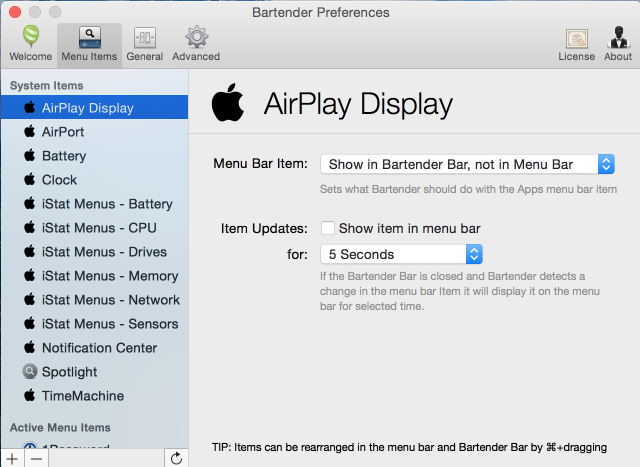
Task: Click the Apple icon beside Clock
Action: [29, 179]
